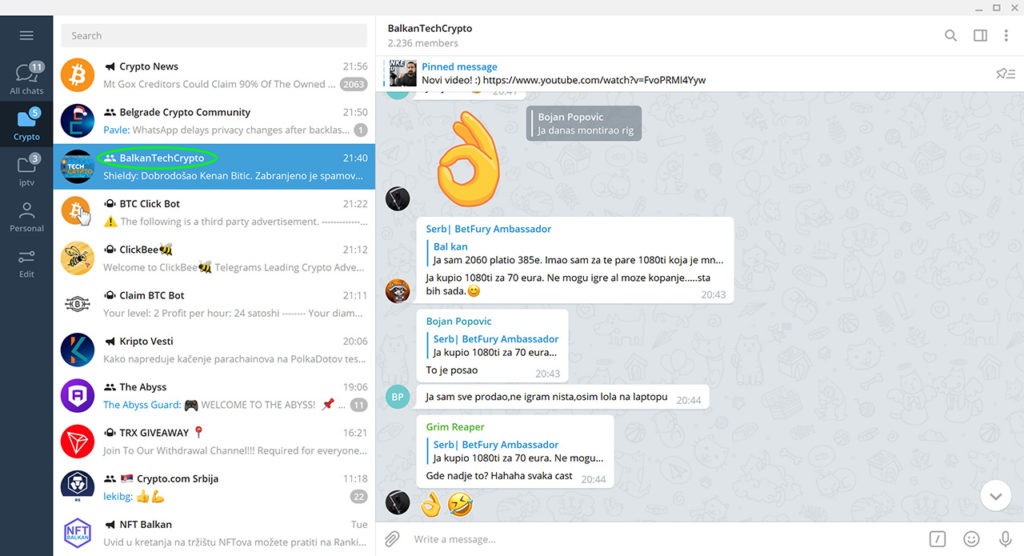
Task: Open the Crypto News channel
Action: 214,75
